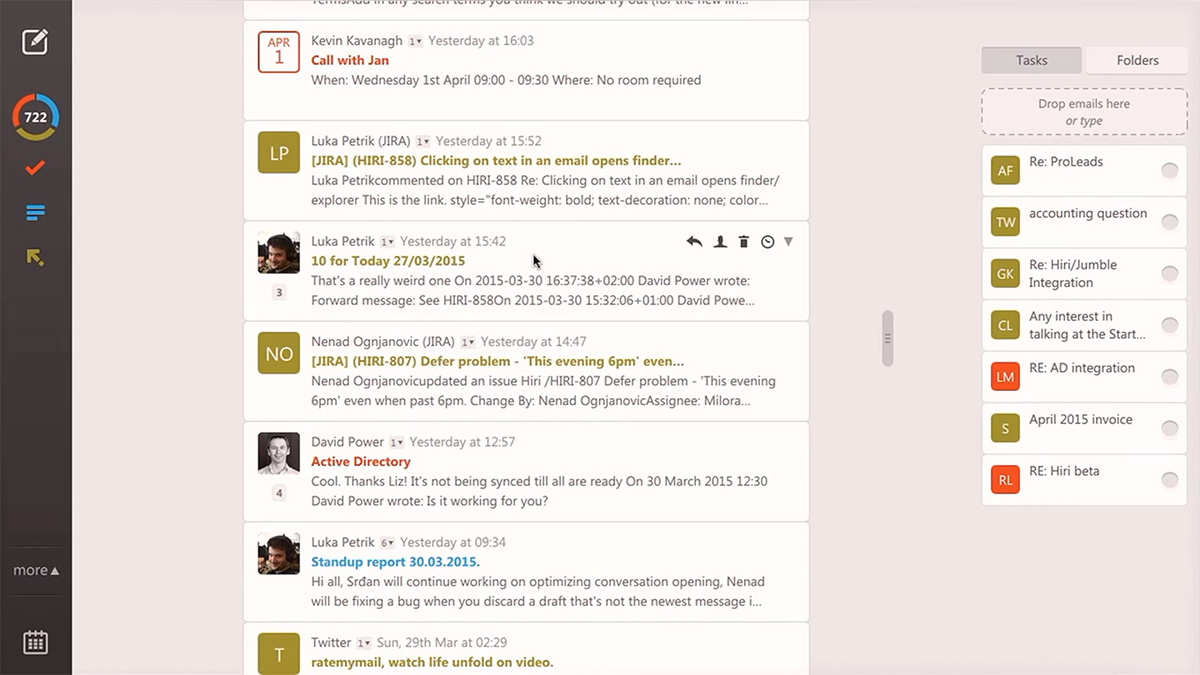Open the 722 unread counter dial

pyautogui.click(x=35, y=117)
